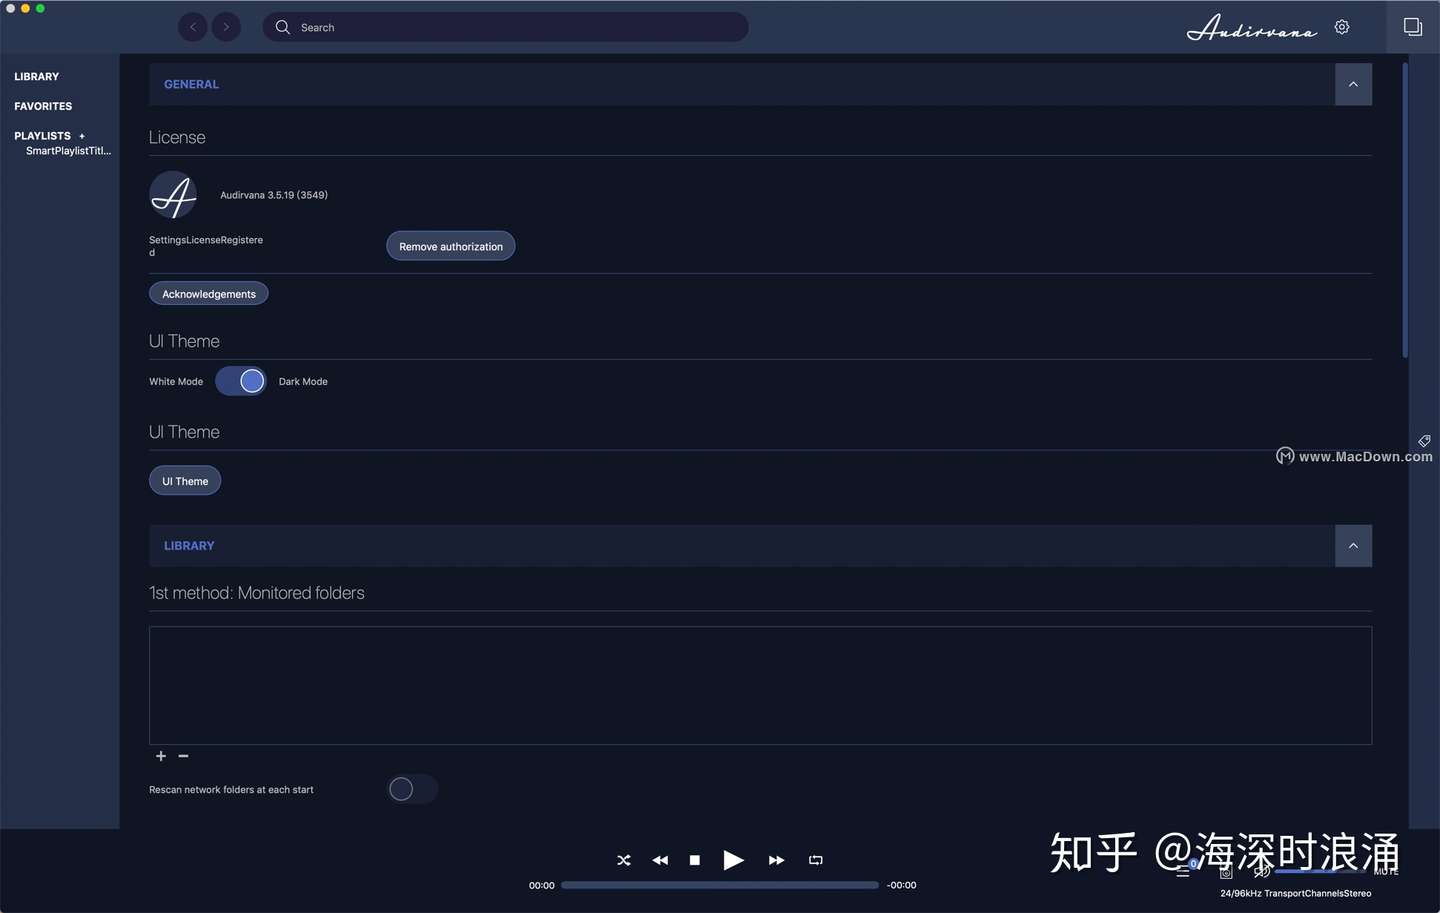Open settings via the gear icon
The width and height of the screenshot is (1440, 913).
(x=1342, y=27)
